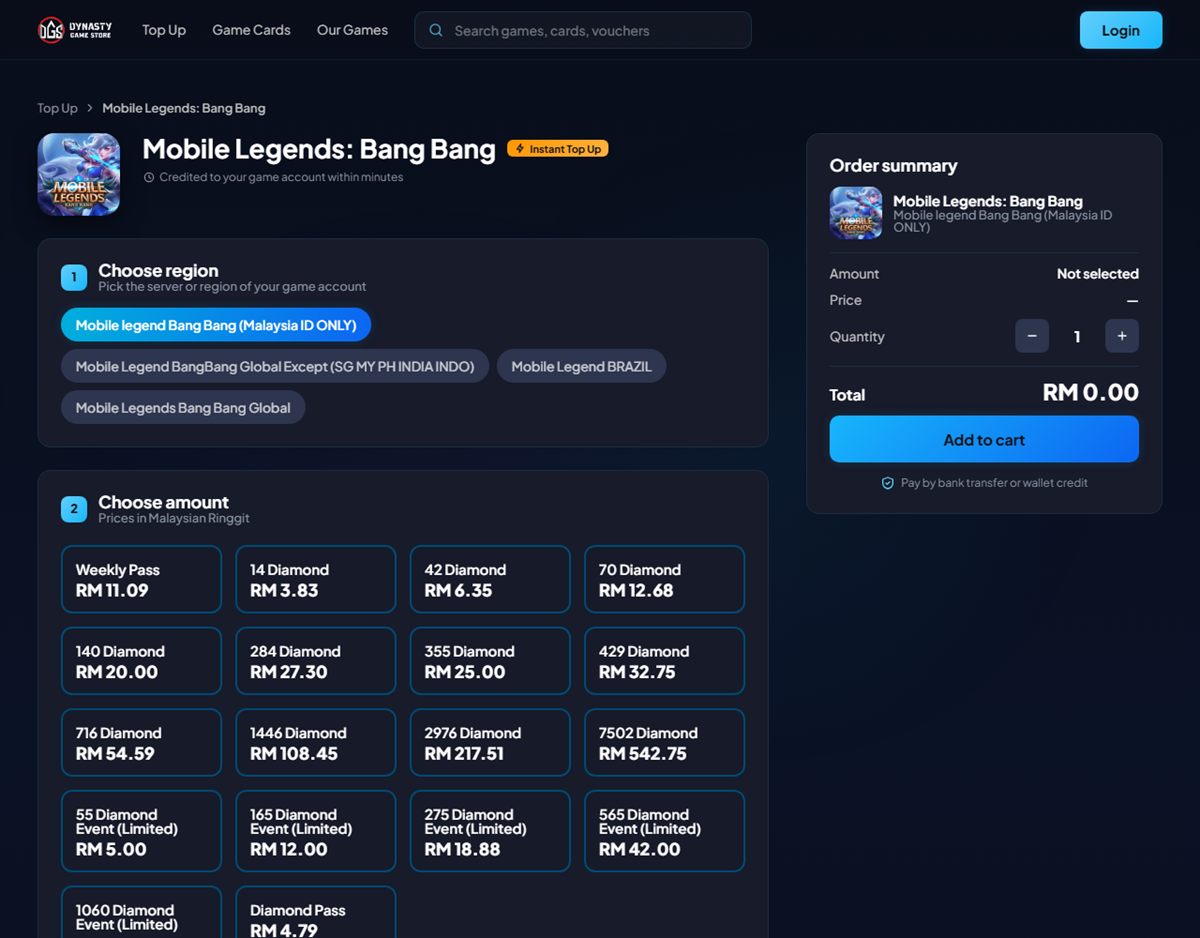Click the shield icon near payment note
This screenshot has height=938, width=1200.
click(x=887, y=483)
